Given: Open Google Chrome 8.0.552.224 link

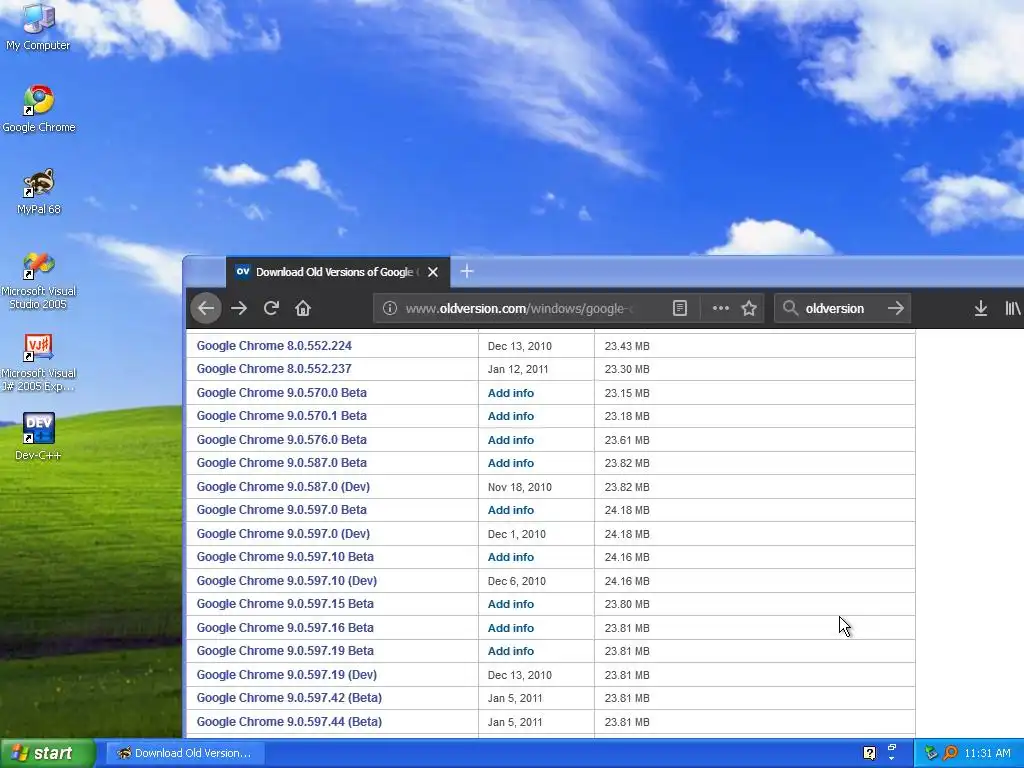Looking at the screenshot, I should [274, 345].
